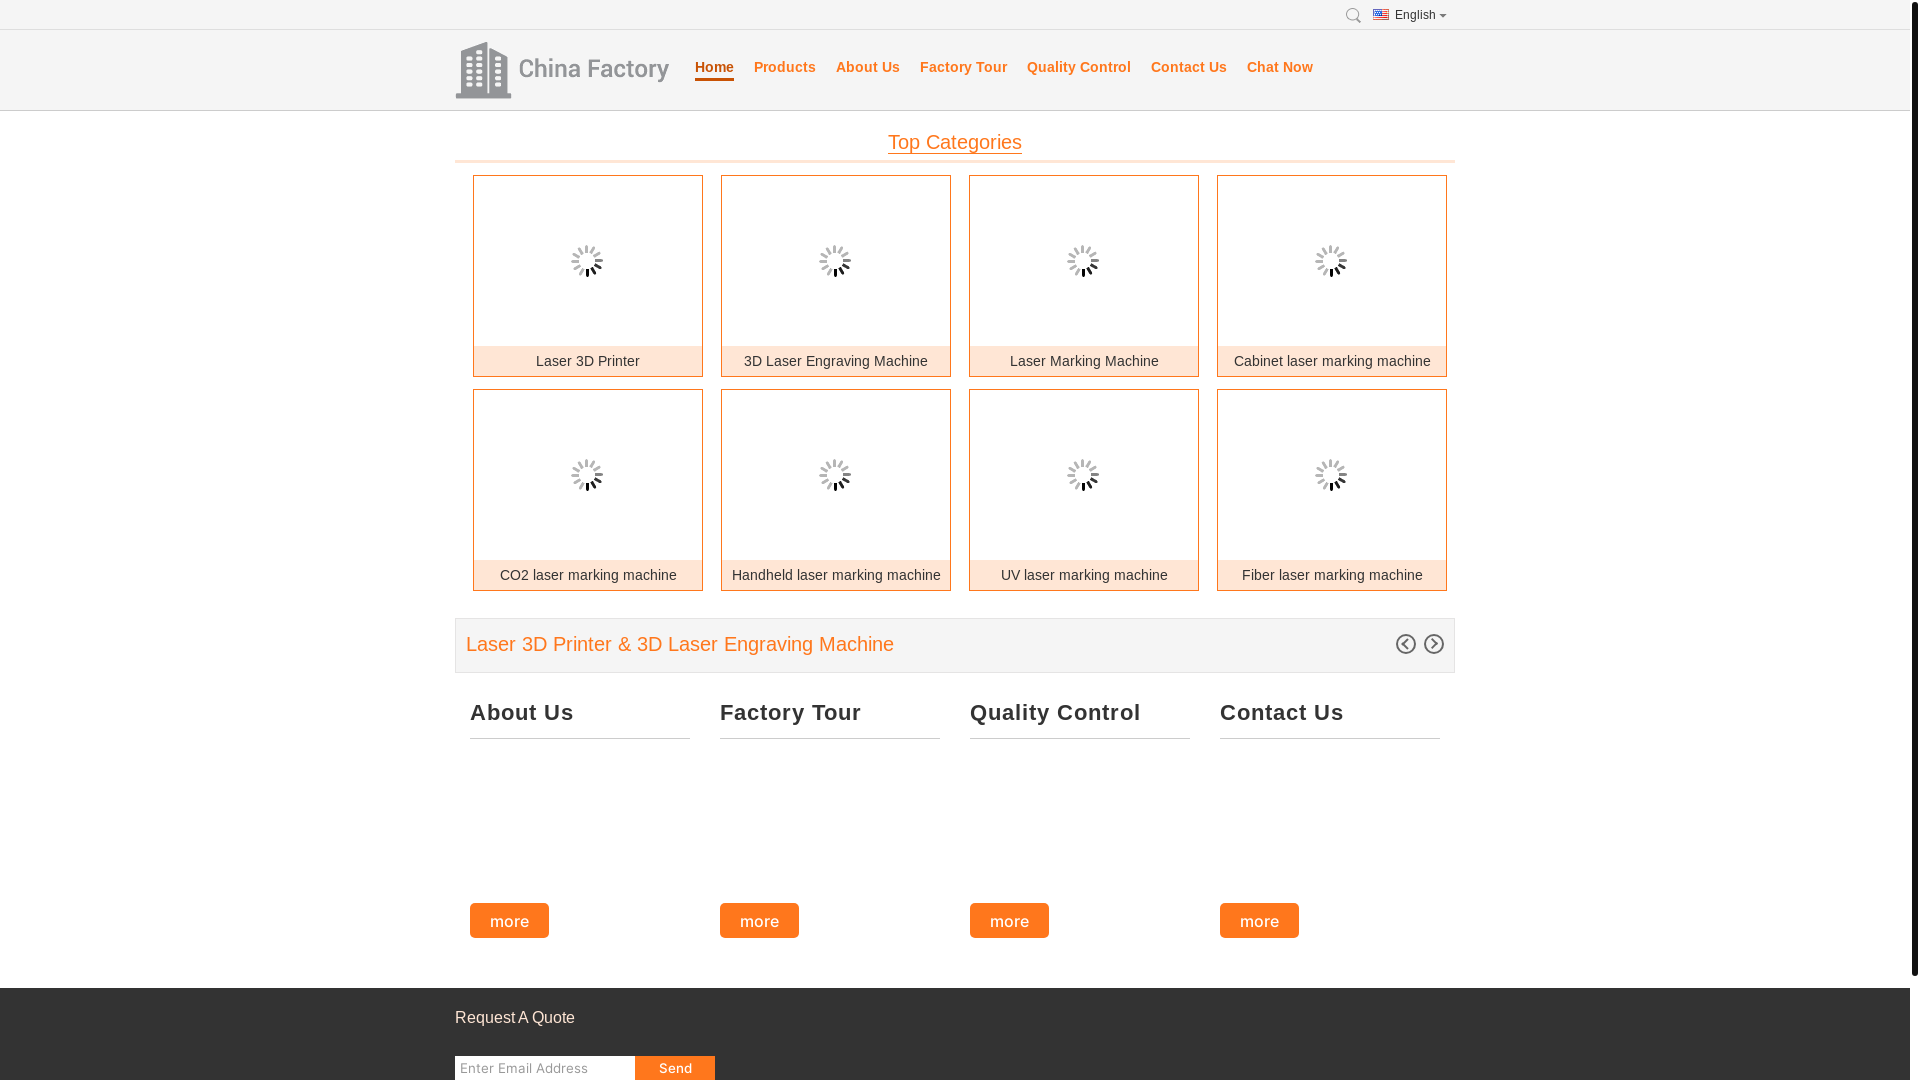This screenshot has width=1920, height=1080.
Task: Open the Fiber laser marking machine thumbnail
Action: [1332, 475]
